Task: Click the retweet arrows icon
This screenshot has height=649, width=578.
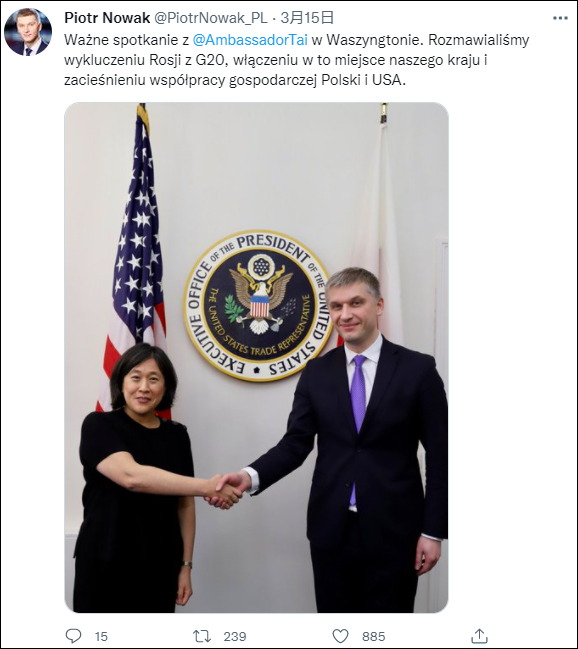Action: coord(202,636)
